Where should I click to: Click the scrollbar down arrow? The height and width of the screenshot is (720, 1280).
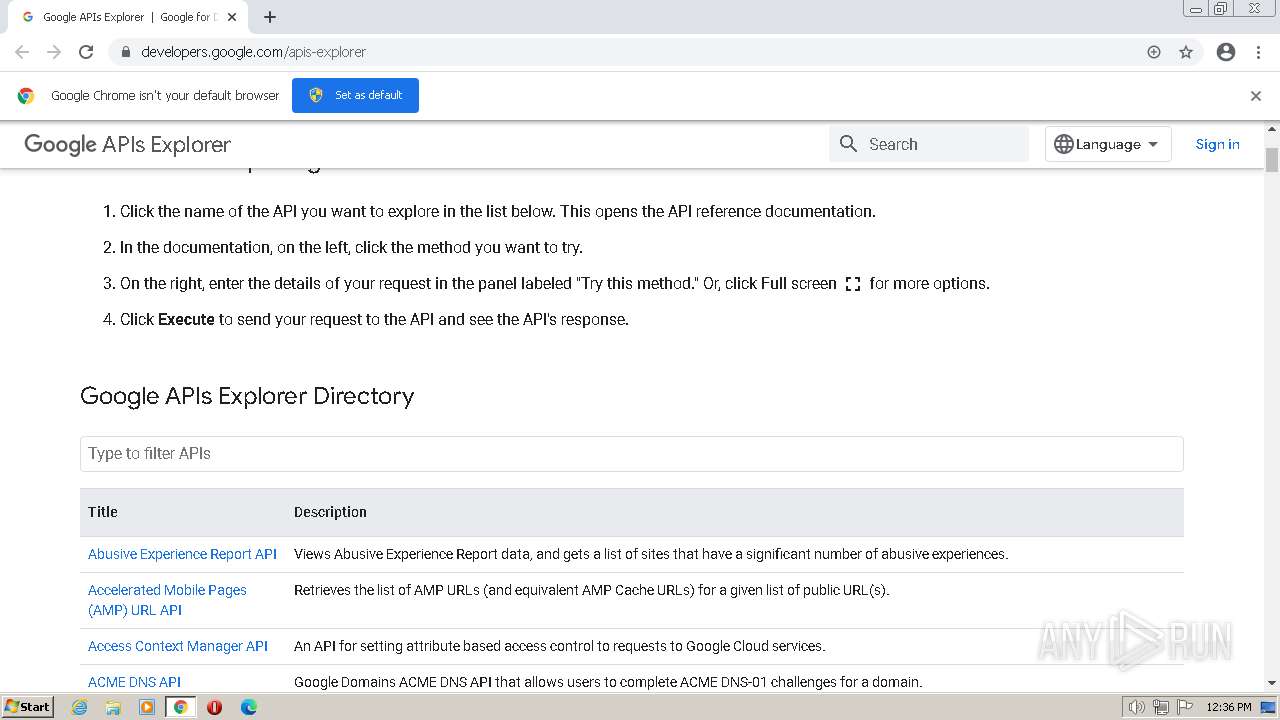pyautogui.click(x=1272, y=682)
